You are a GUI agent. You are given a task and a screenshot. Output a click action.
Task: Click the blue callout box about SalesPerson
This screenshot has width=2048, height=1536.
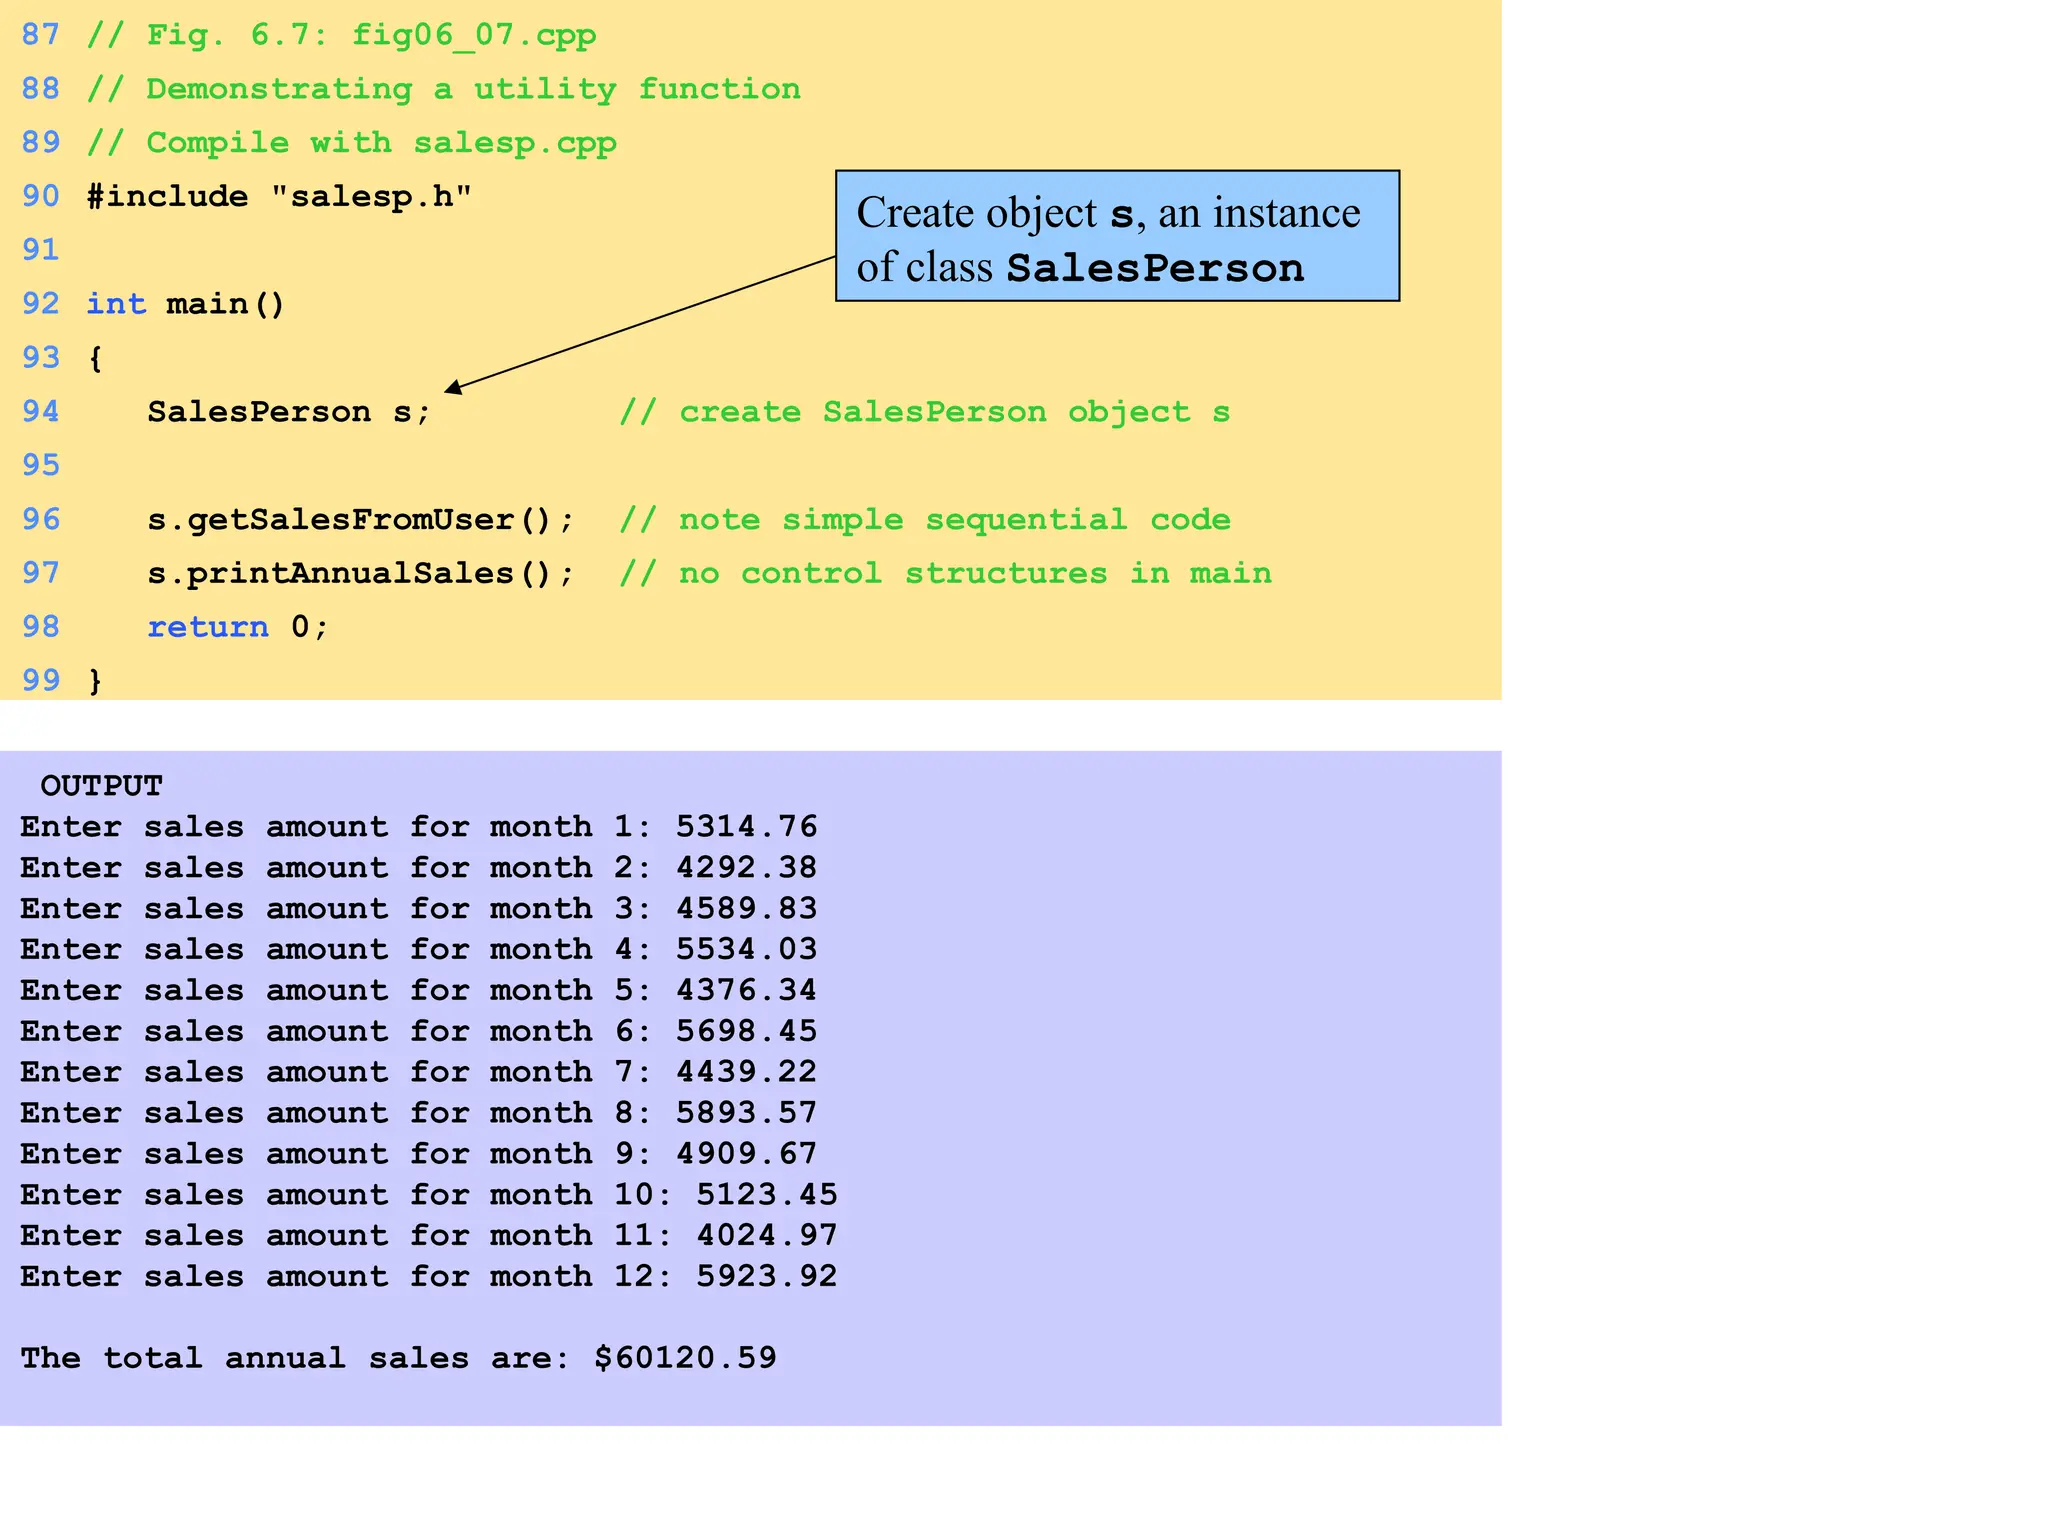tap(1116, 236)
